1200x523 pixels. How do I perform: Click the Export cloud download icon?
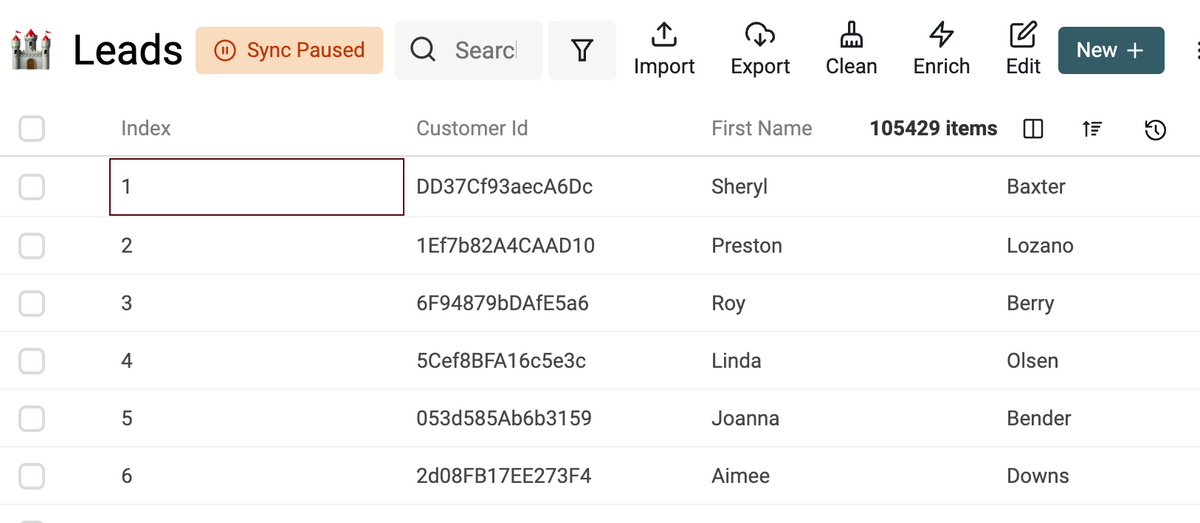tap(760, 36)
